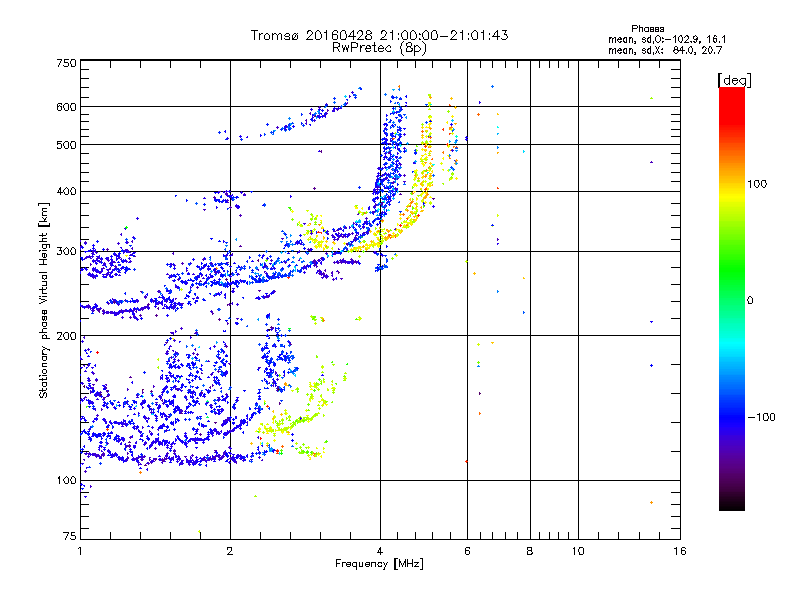The height and width of the screenshot is (600, 800).
Task: Click the phase rainbow colorbar
Action: [732, 298]
